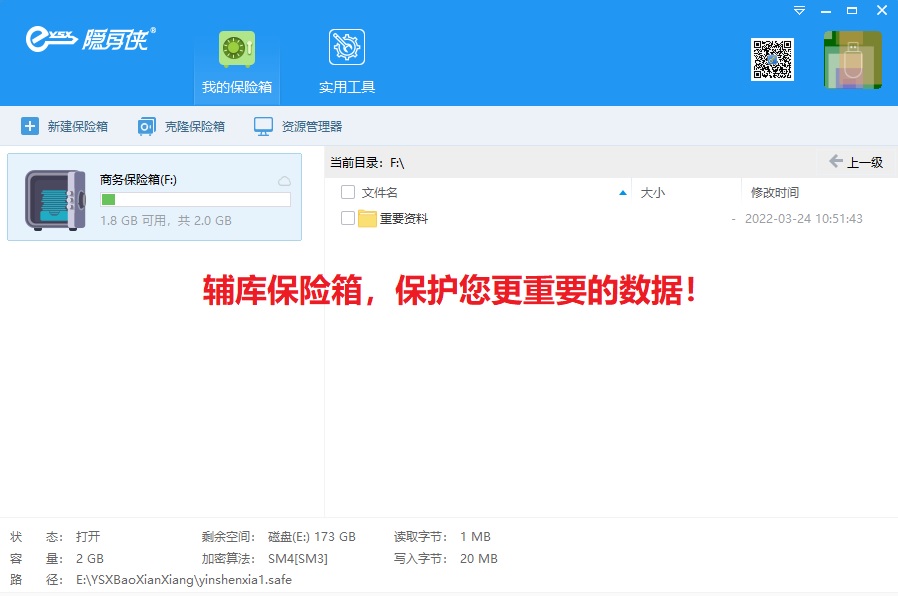Image resolution: width=898 pixels, height=596 pixels.
Task: Sort files by 大小 column header
Action: point(652,192)
